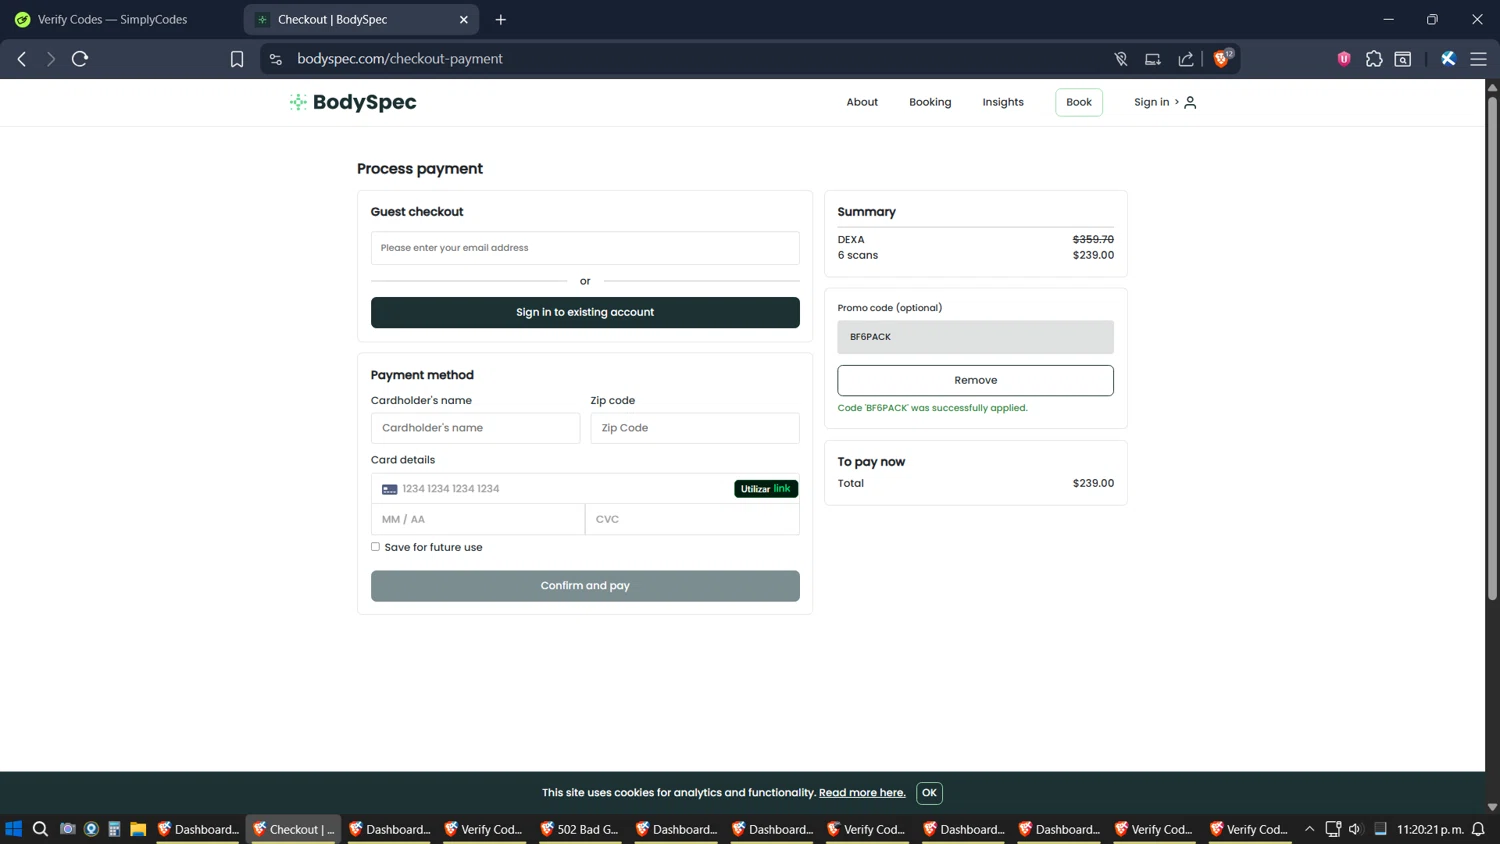Select the Checkout | BodySpec tab
Screen dimensions: 1500x844
361,19
